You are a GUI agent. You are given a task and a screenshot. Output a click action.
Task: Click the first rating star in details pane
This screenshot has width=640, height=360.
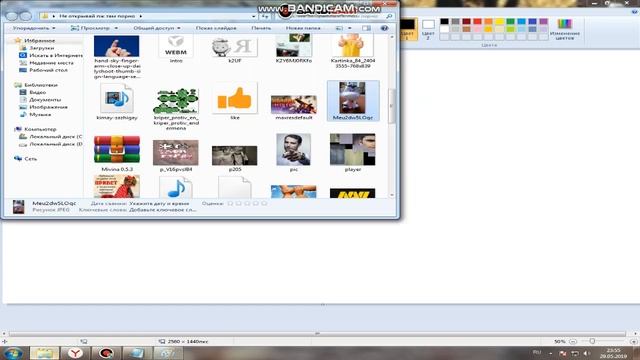(x=230, y=203)
